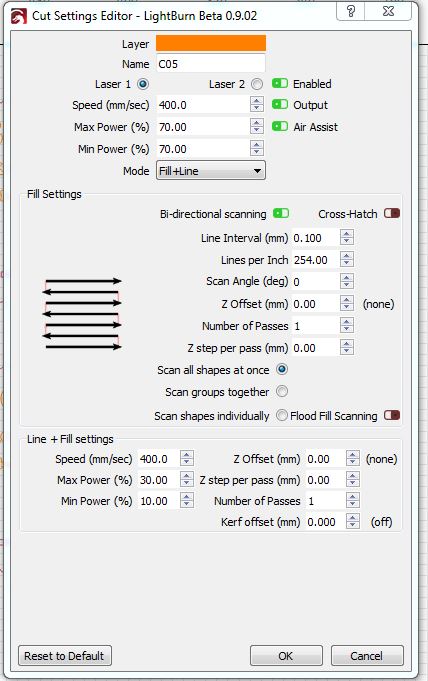This screenshot has height=681, width=428.
Task: Click the question mark help button
Action: [x=351, y=11]
